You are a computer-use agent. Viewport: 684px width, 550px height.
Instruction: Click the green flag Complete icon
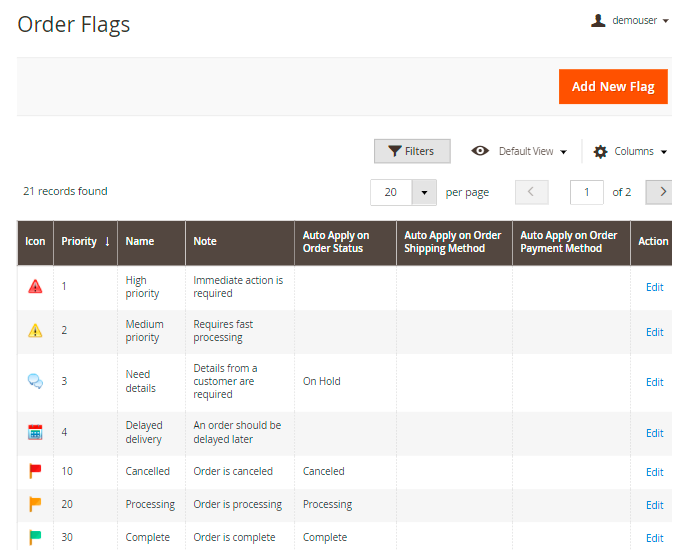(35, 537)
